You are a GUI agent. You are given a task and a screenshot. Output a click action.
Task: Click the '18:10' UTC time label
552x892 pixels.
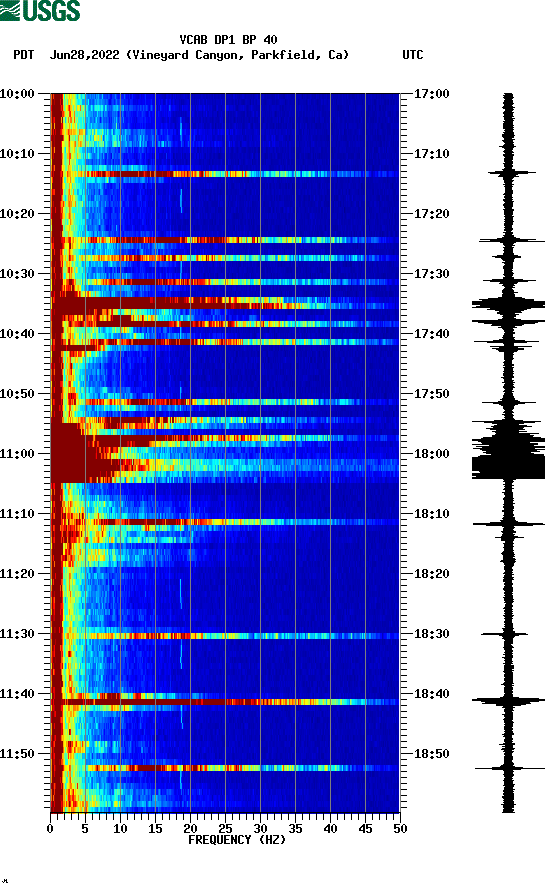click(431, 514)
